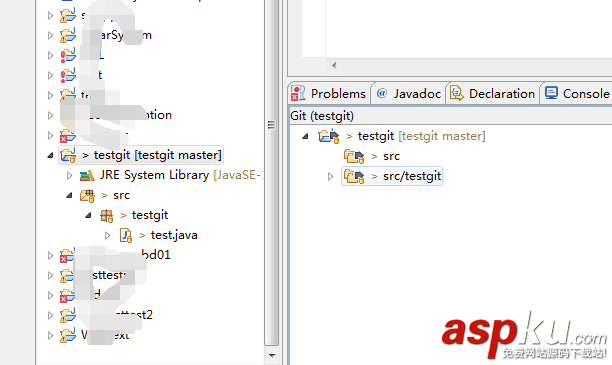612x365 pixels.
Task: Click the test.java file icon
Action: tap(125, 235)
